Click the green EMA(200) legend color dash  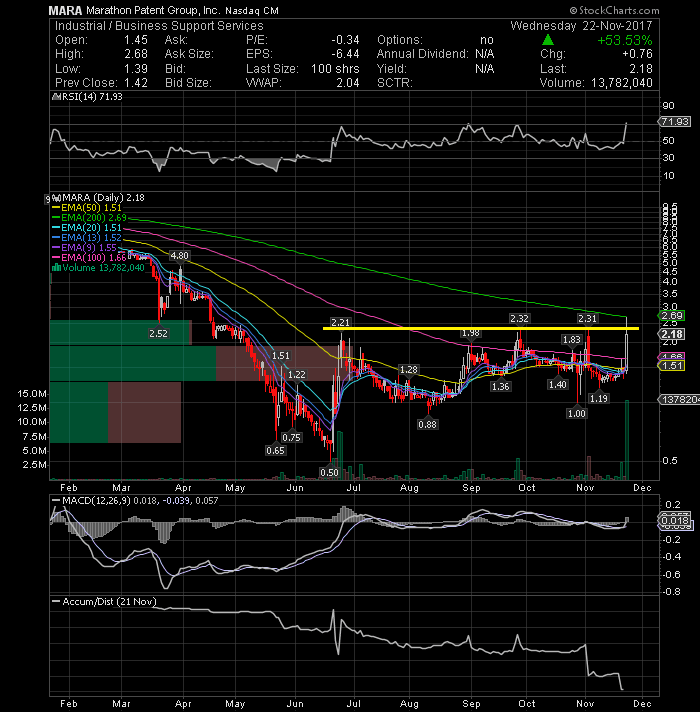tap(56, 218)
